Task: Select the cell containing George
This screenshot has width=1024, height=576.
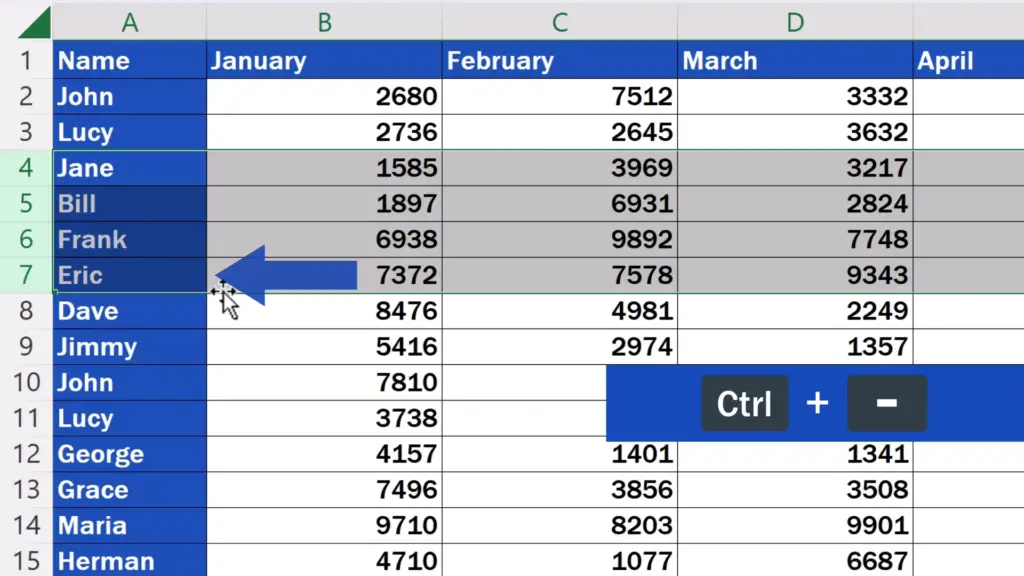Action: pyautogui.click(x=129, y=454)
